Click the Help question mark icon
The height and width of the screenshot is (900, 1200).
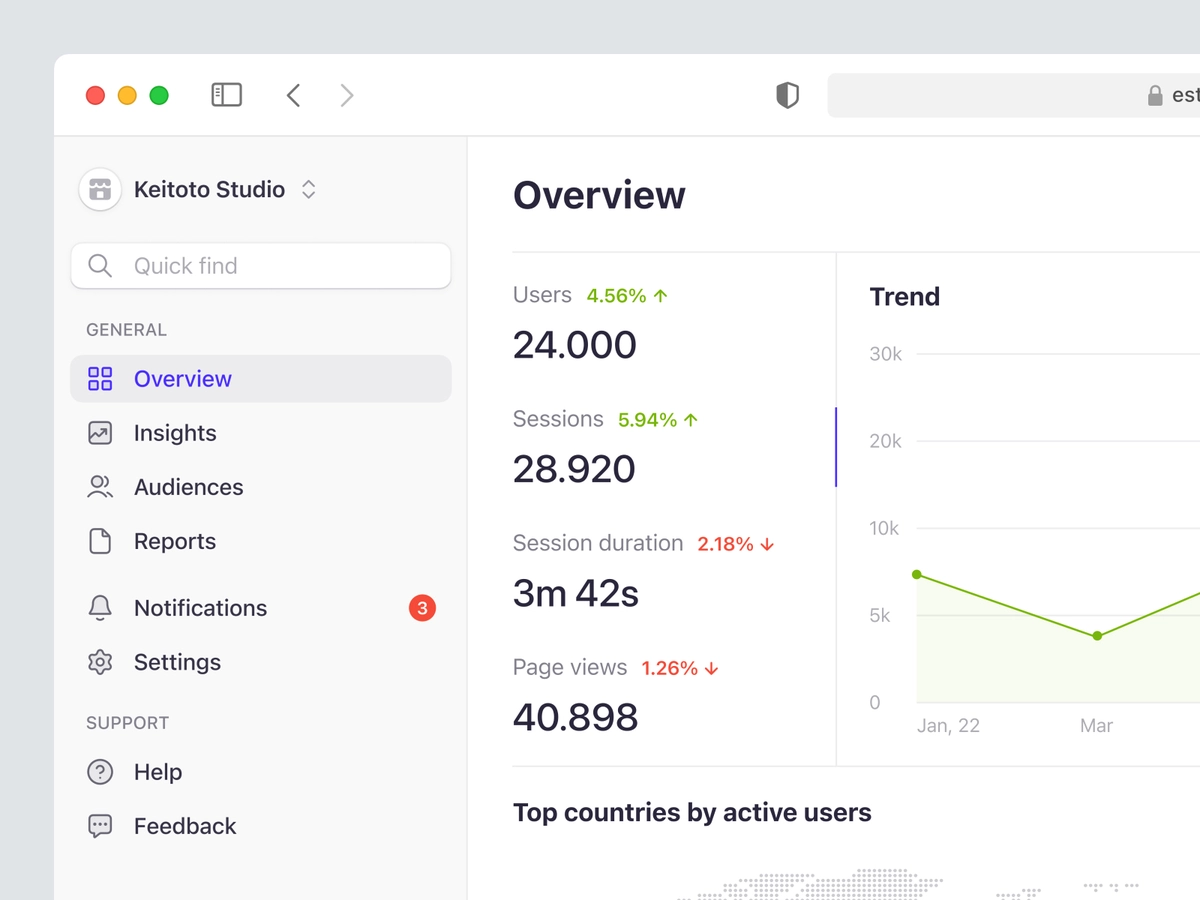coord(100,772)
